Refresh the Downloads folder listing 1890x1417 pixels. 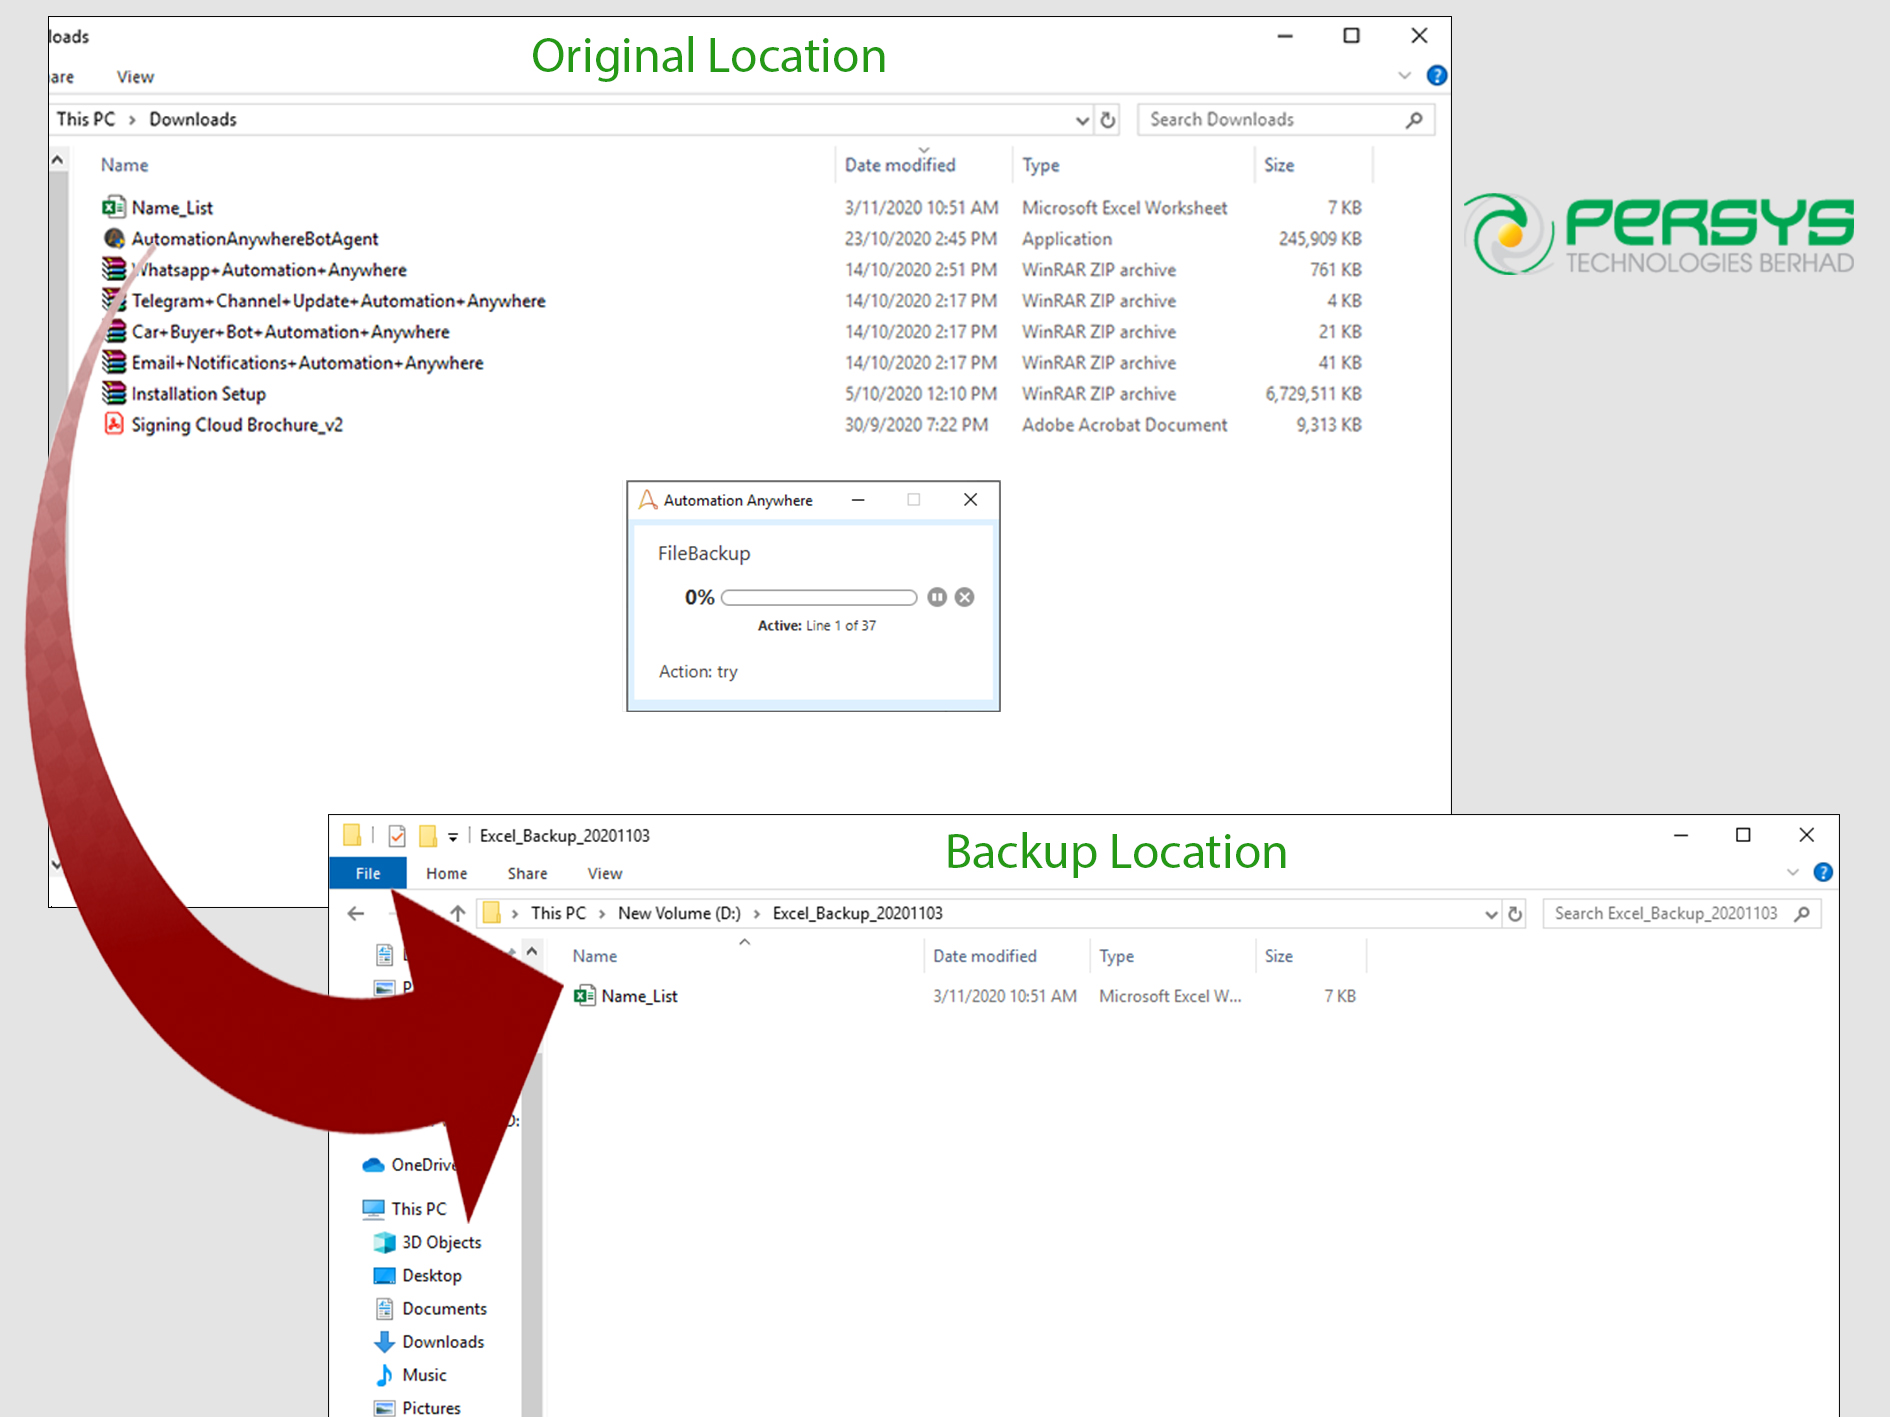pos(1108,120)
